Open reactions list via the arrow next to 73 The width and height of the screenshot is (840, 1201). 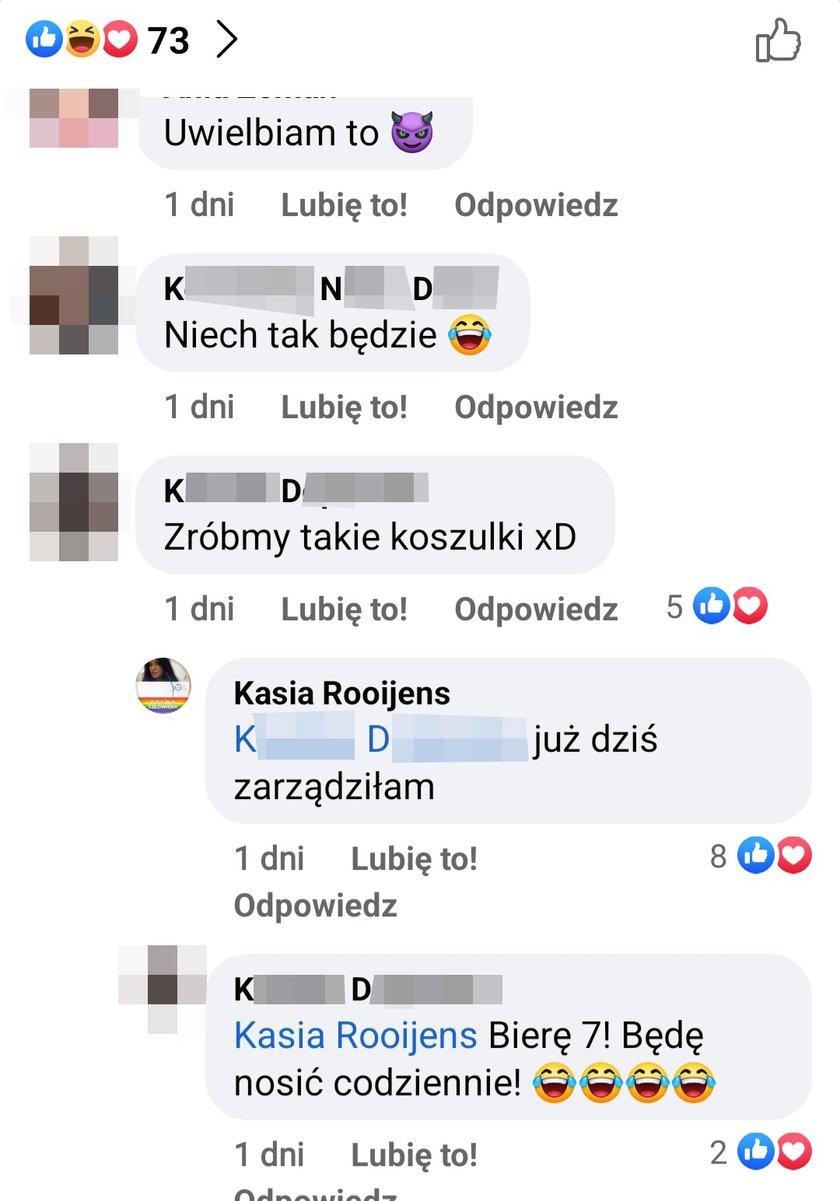click(227, 40)
